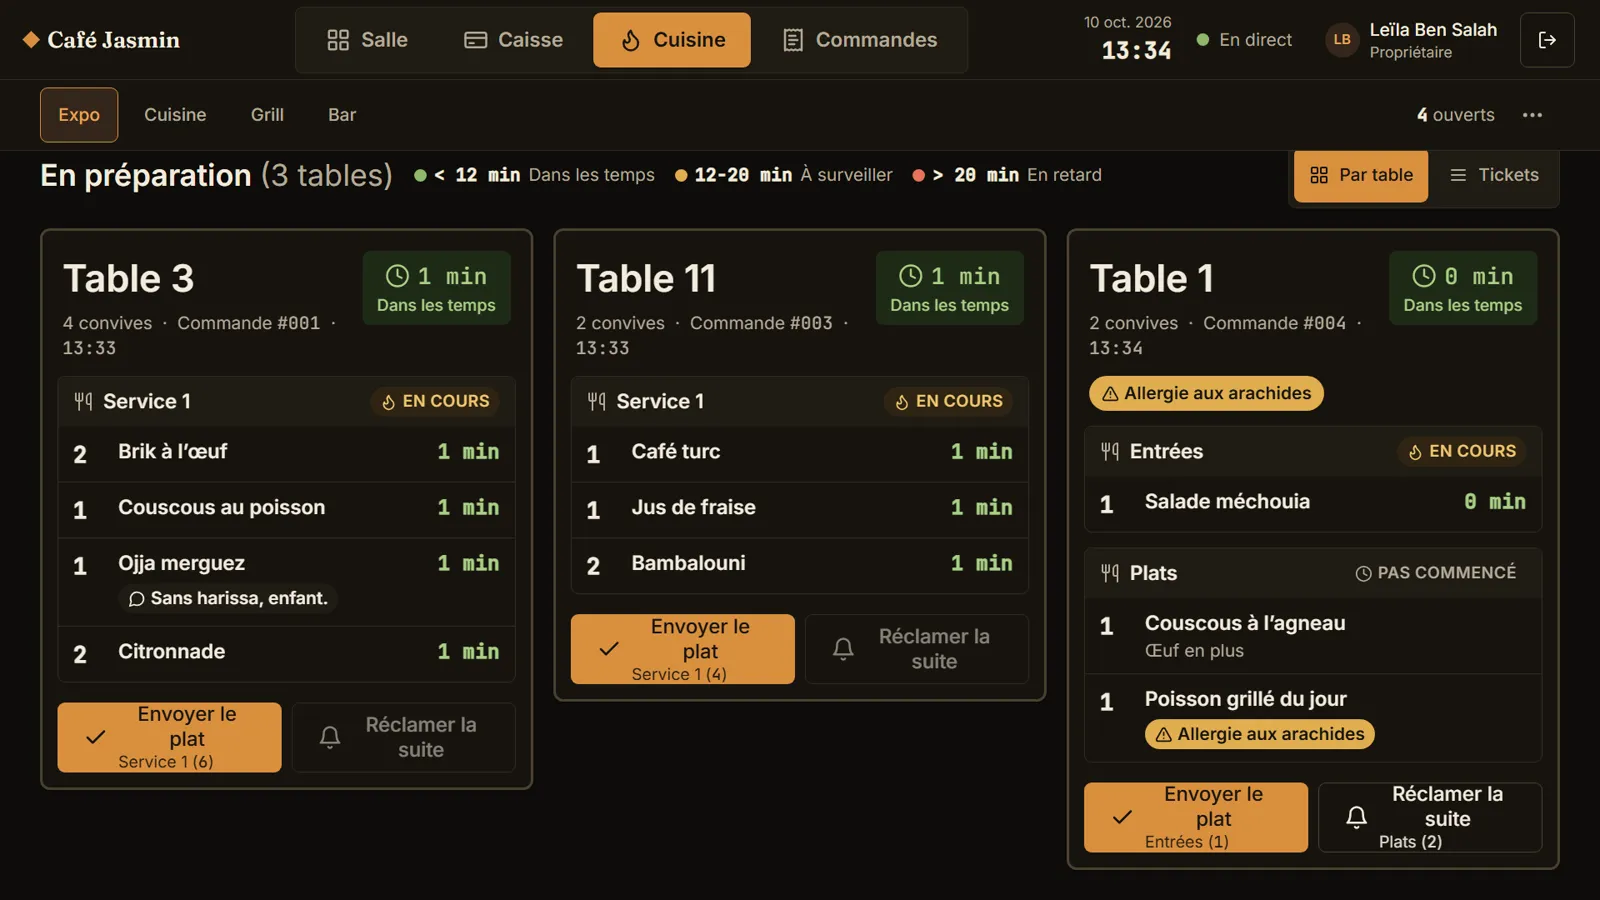Select the Bambalouni item row
Image resolution: width=1600 pixels, height=900 pixels.
800,565
